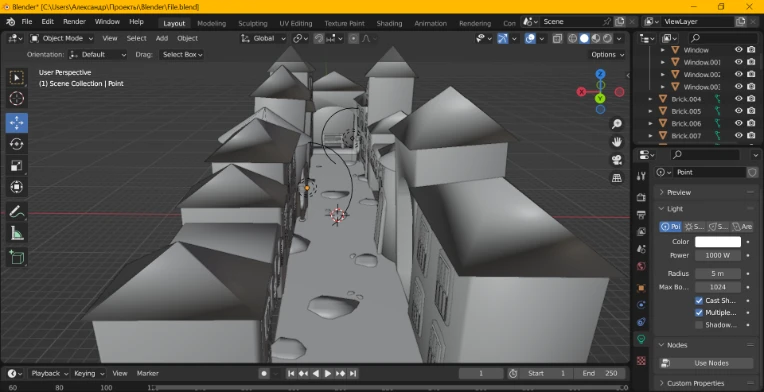Activate the Rotate tool
The width and height of the screenshot is (764, 392).
[x=17, y=144]
